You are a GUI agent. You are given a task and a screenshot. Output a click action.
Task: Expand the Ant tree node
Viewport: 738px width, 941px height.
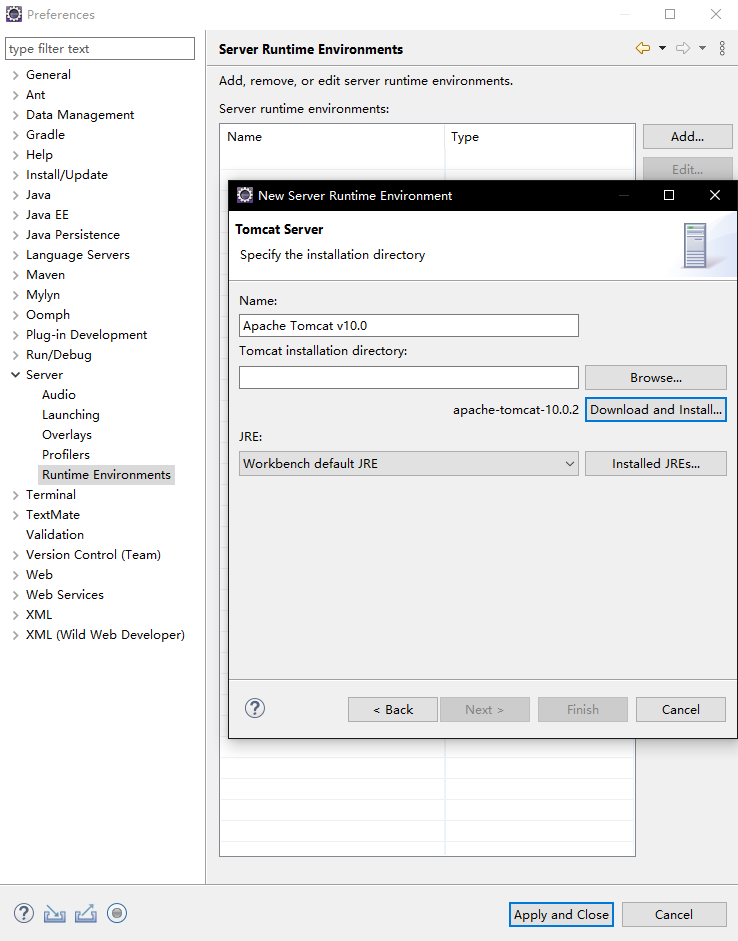[x=16, y=95]
